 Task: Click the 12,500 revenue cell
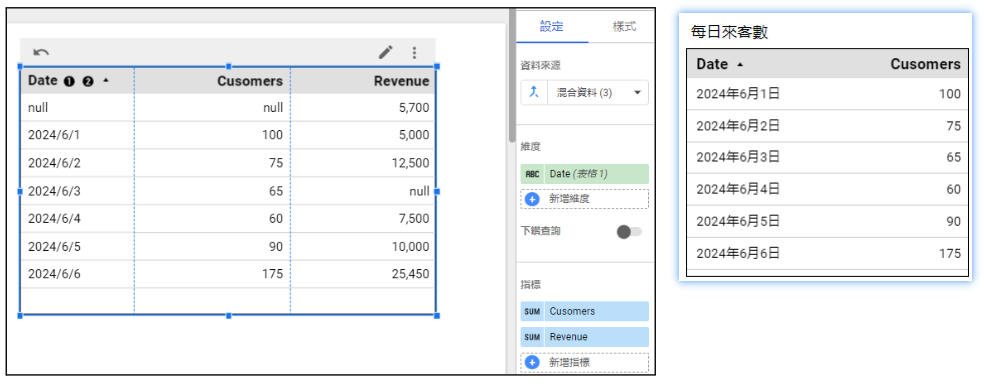pos(411,163)
